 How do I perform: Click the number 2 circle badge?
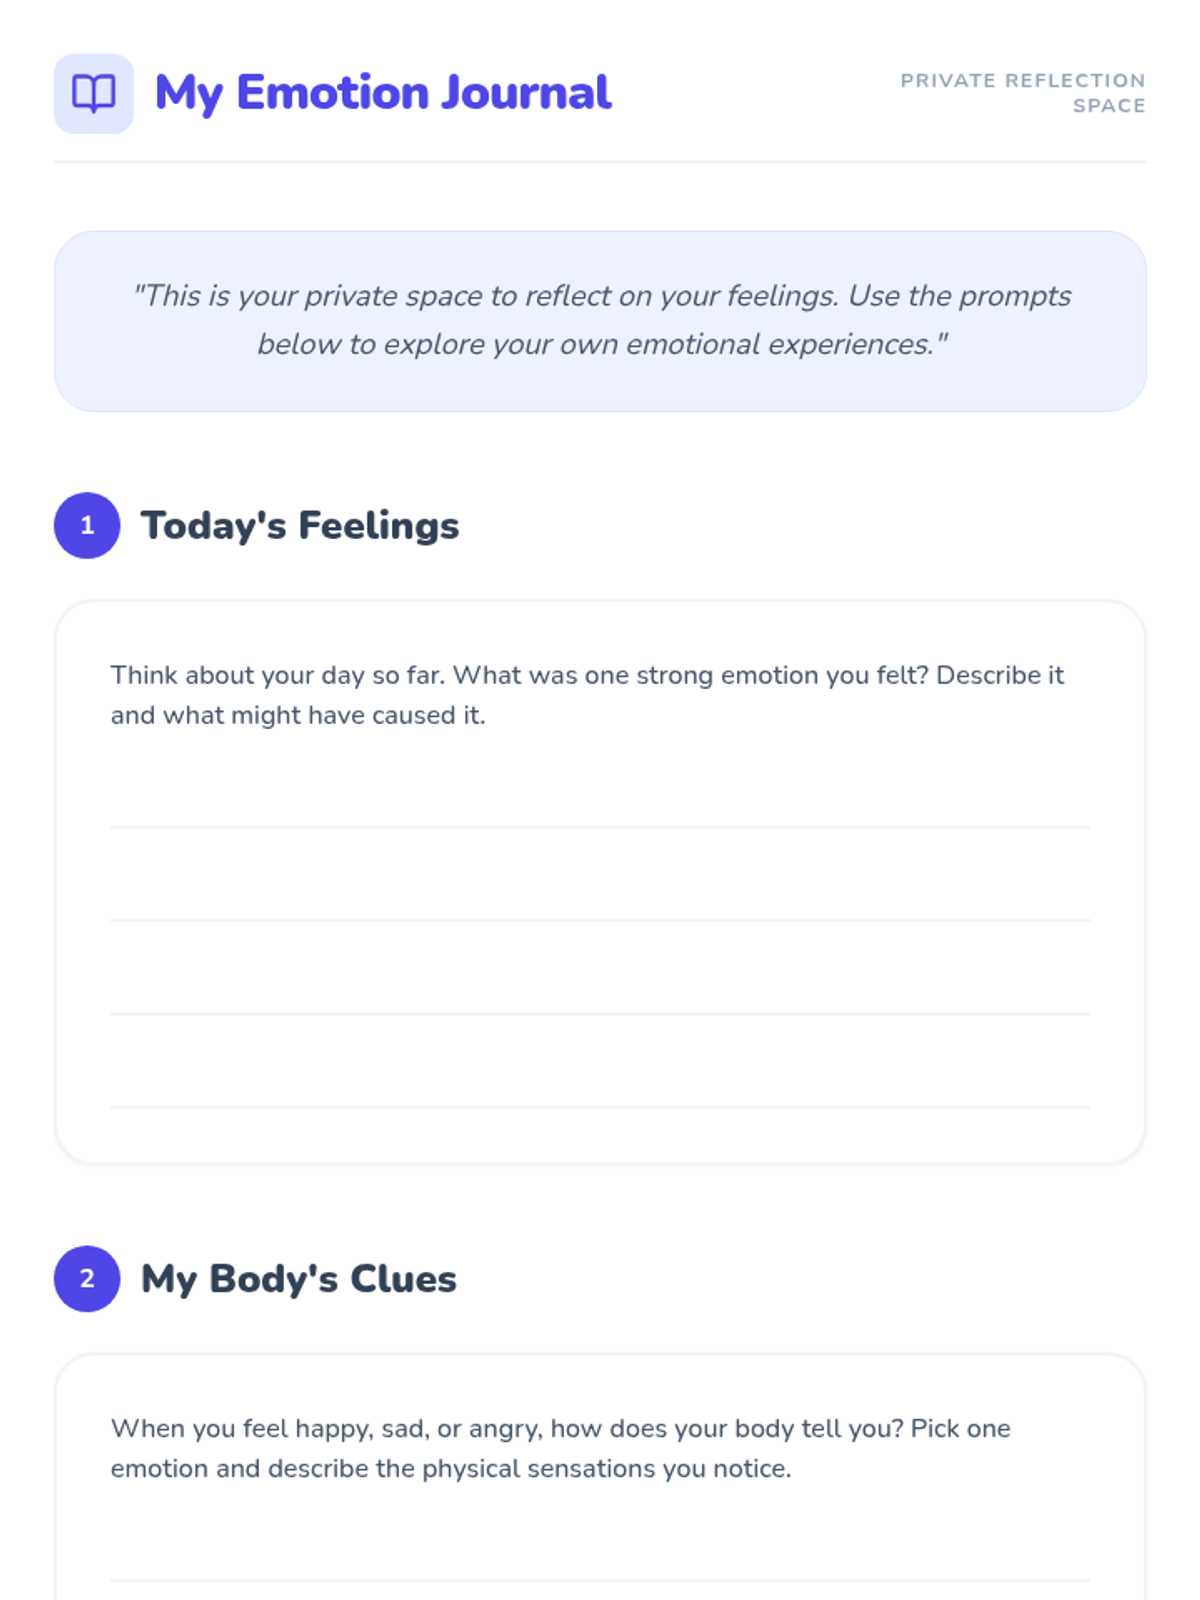point(87,1278)
